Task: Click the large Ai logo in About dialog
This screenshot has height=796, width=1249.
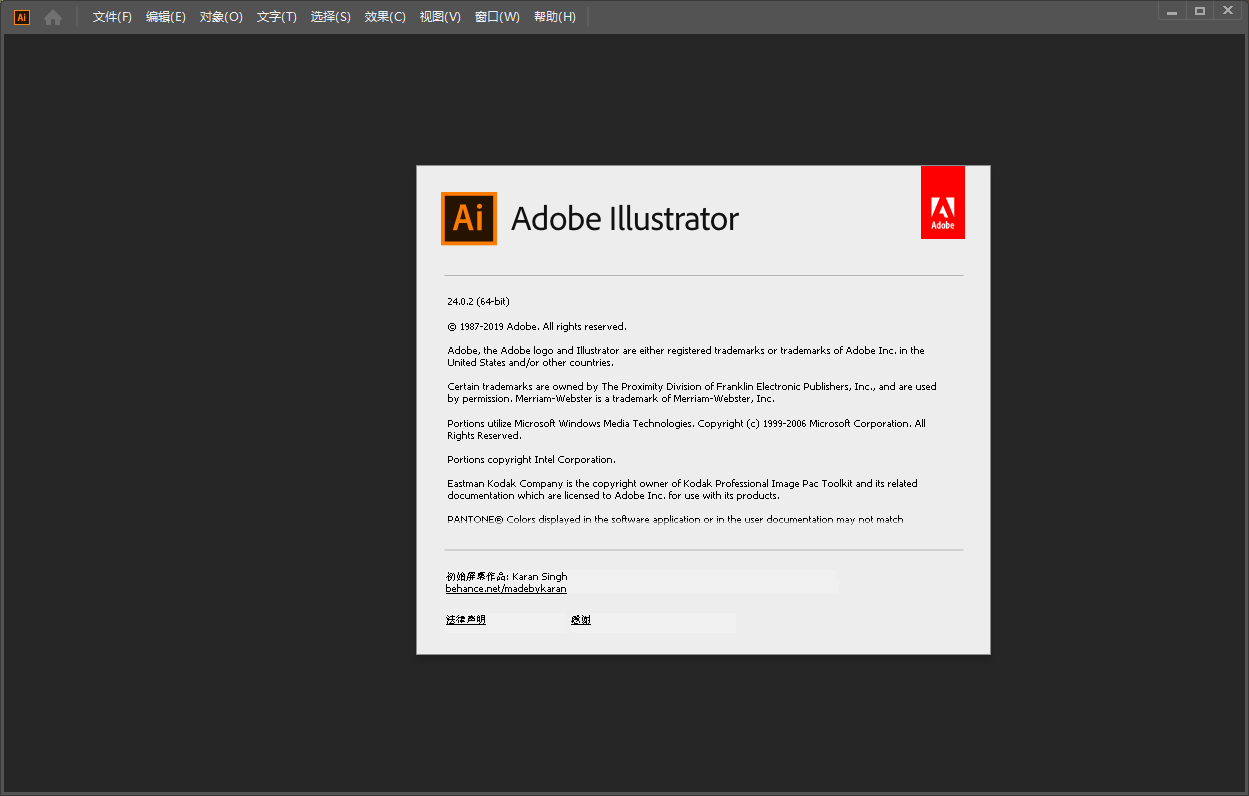Action: tap(469, 218)
